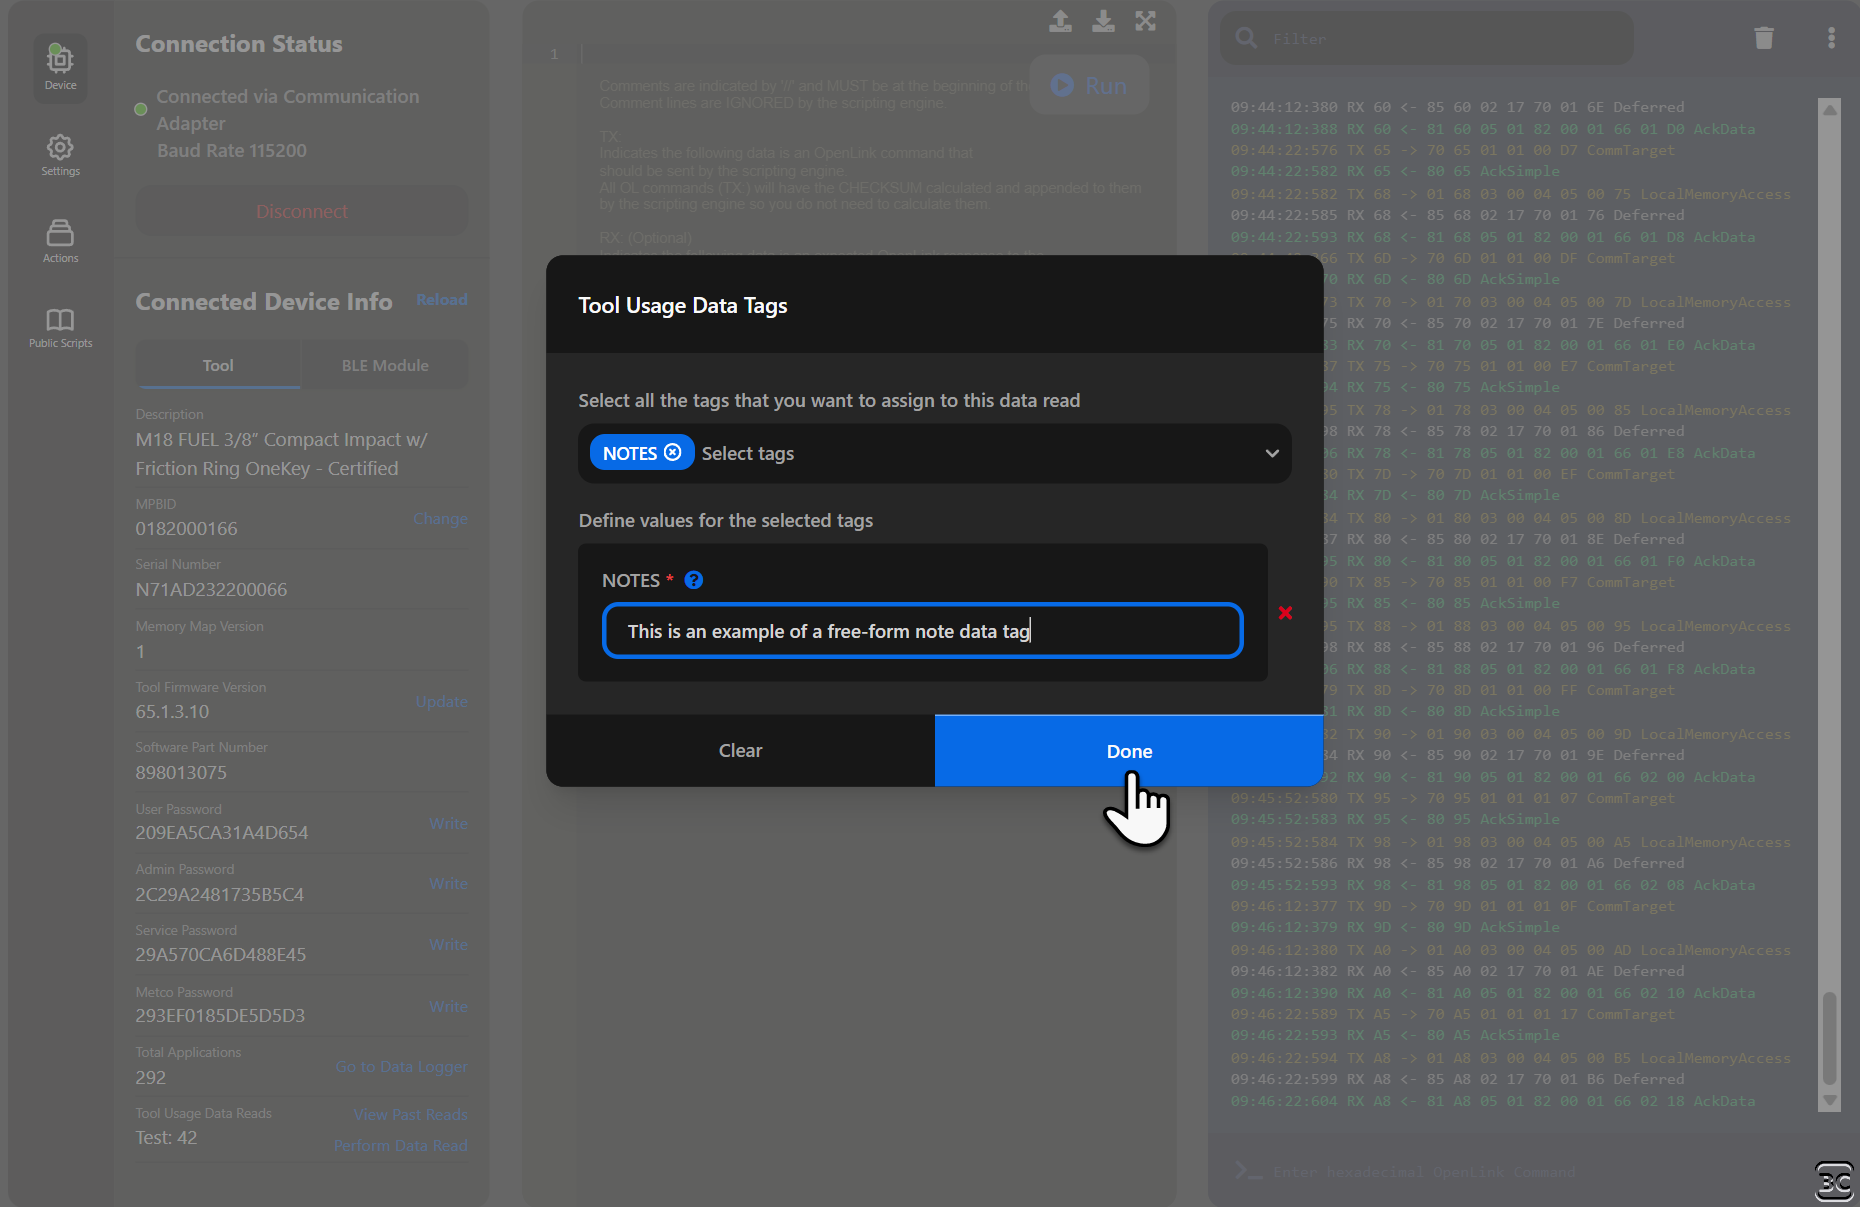Click Total Applications value 292

tap(151, 1078)
